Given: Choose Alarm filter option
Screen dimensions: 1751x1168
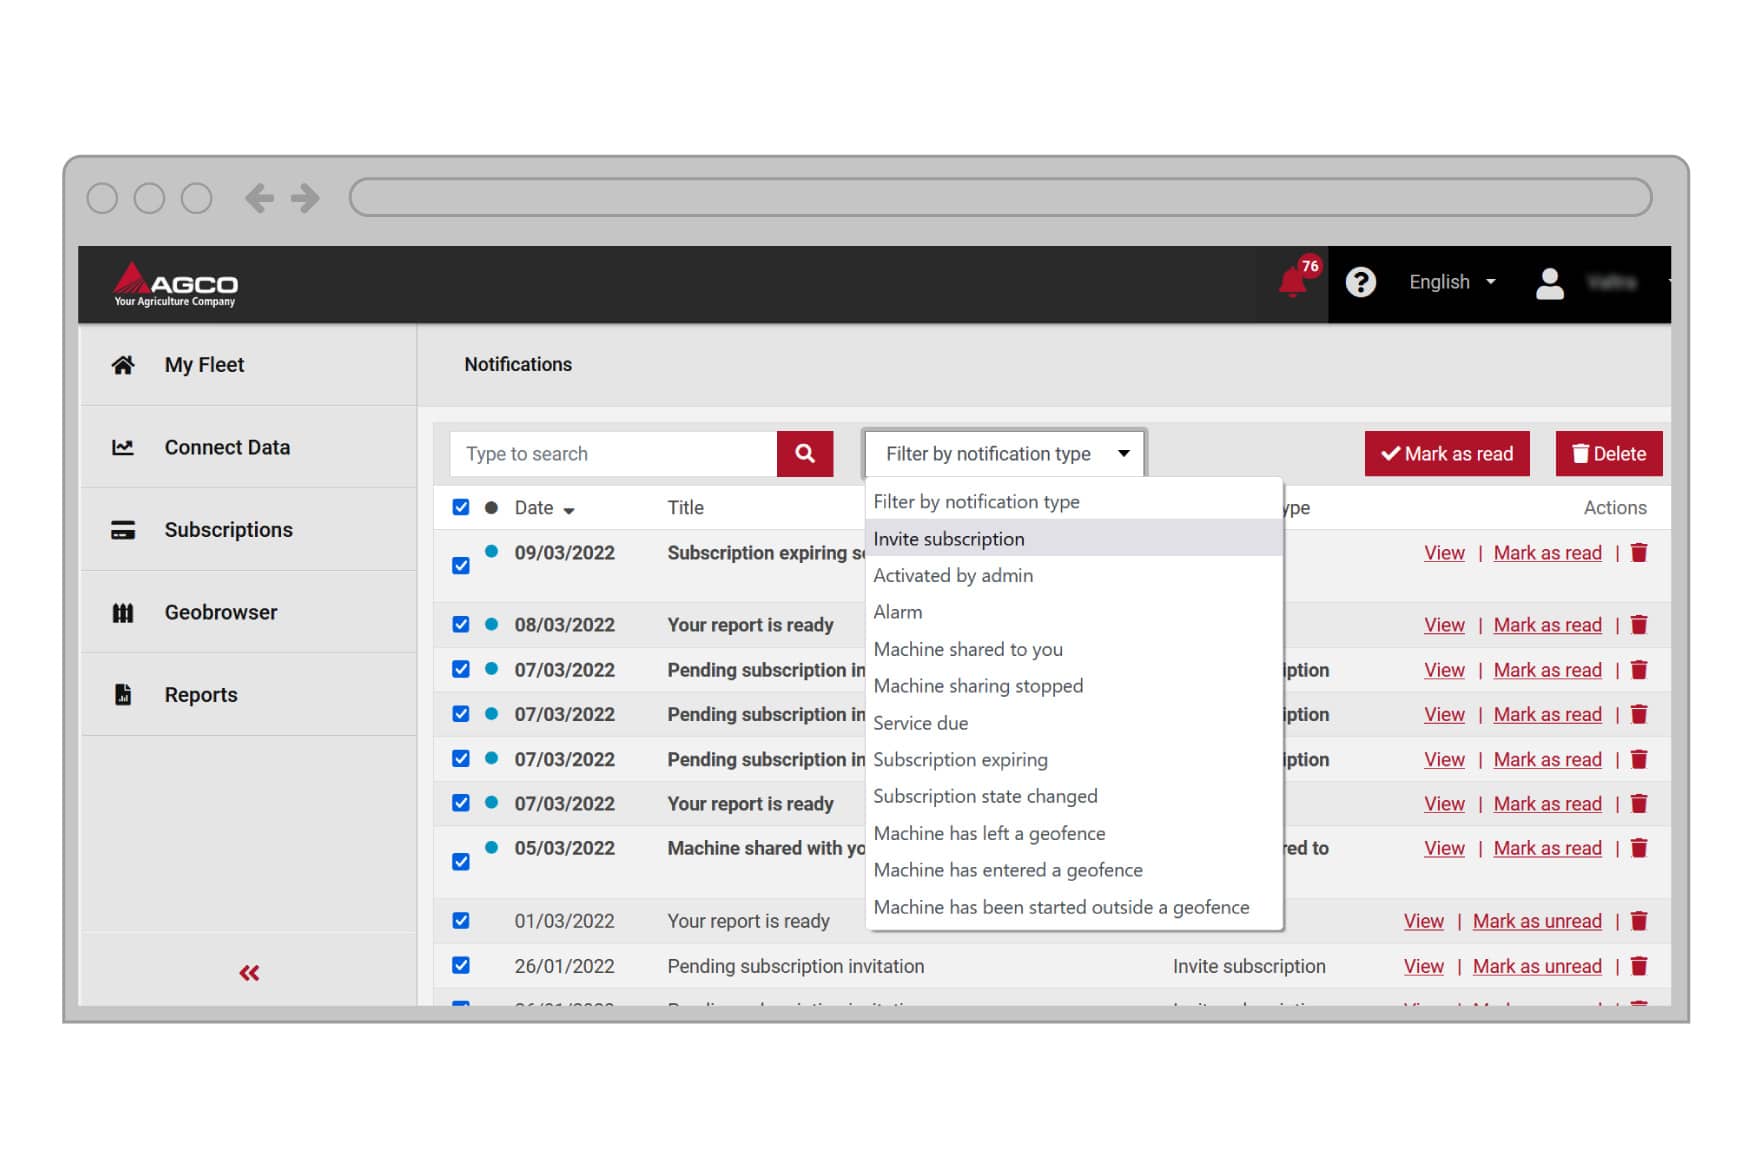Looking at the screenshot, I should tap(1074, 612).
